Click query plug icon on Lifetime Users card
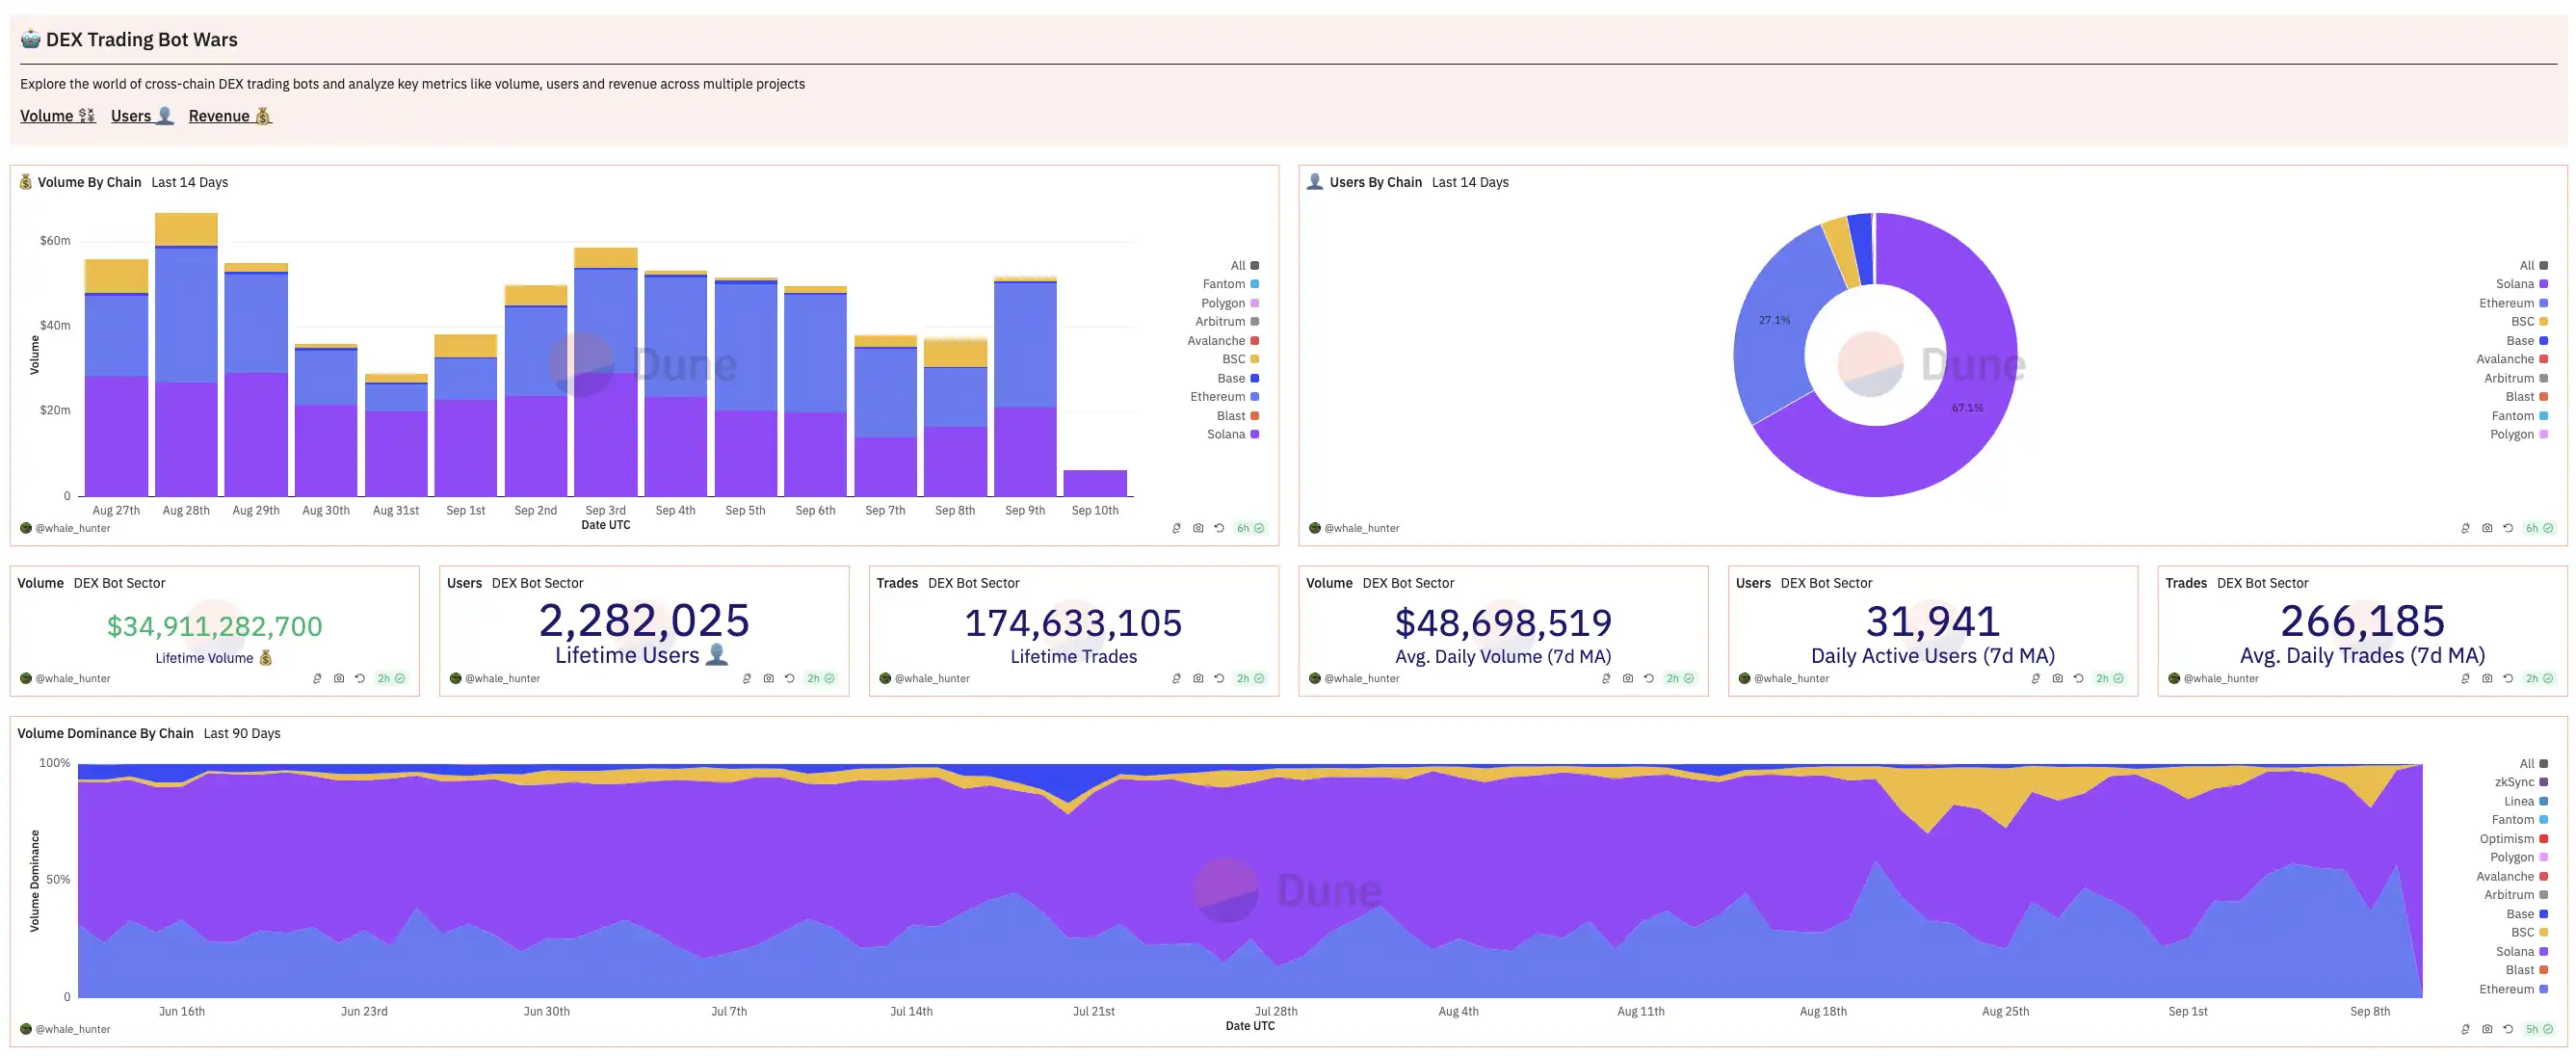This screenshot has height=1056, width=2576. [747, 678]
